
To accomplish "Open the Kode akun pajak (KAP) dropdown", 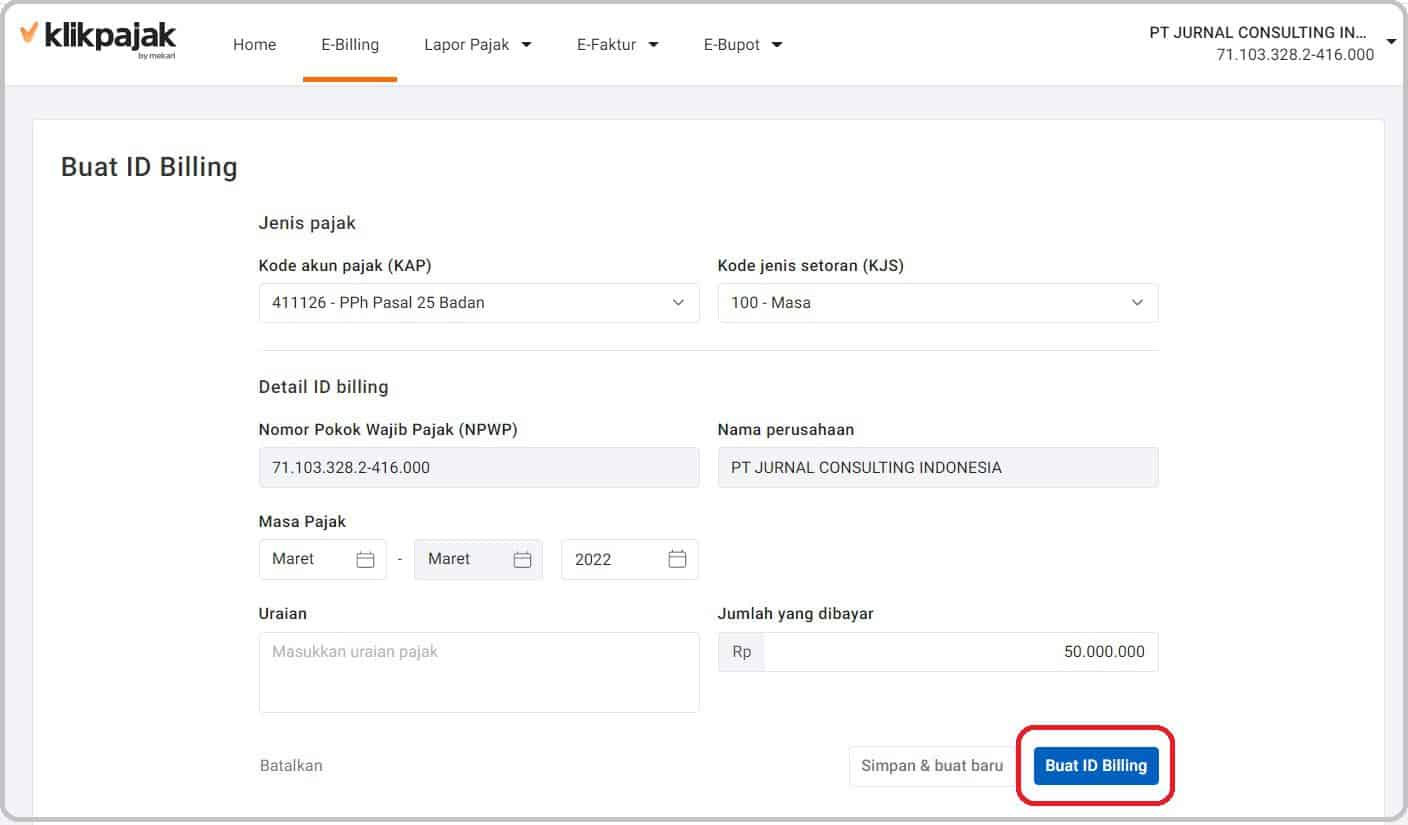I will point(479,302).
